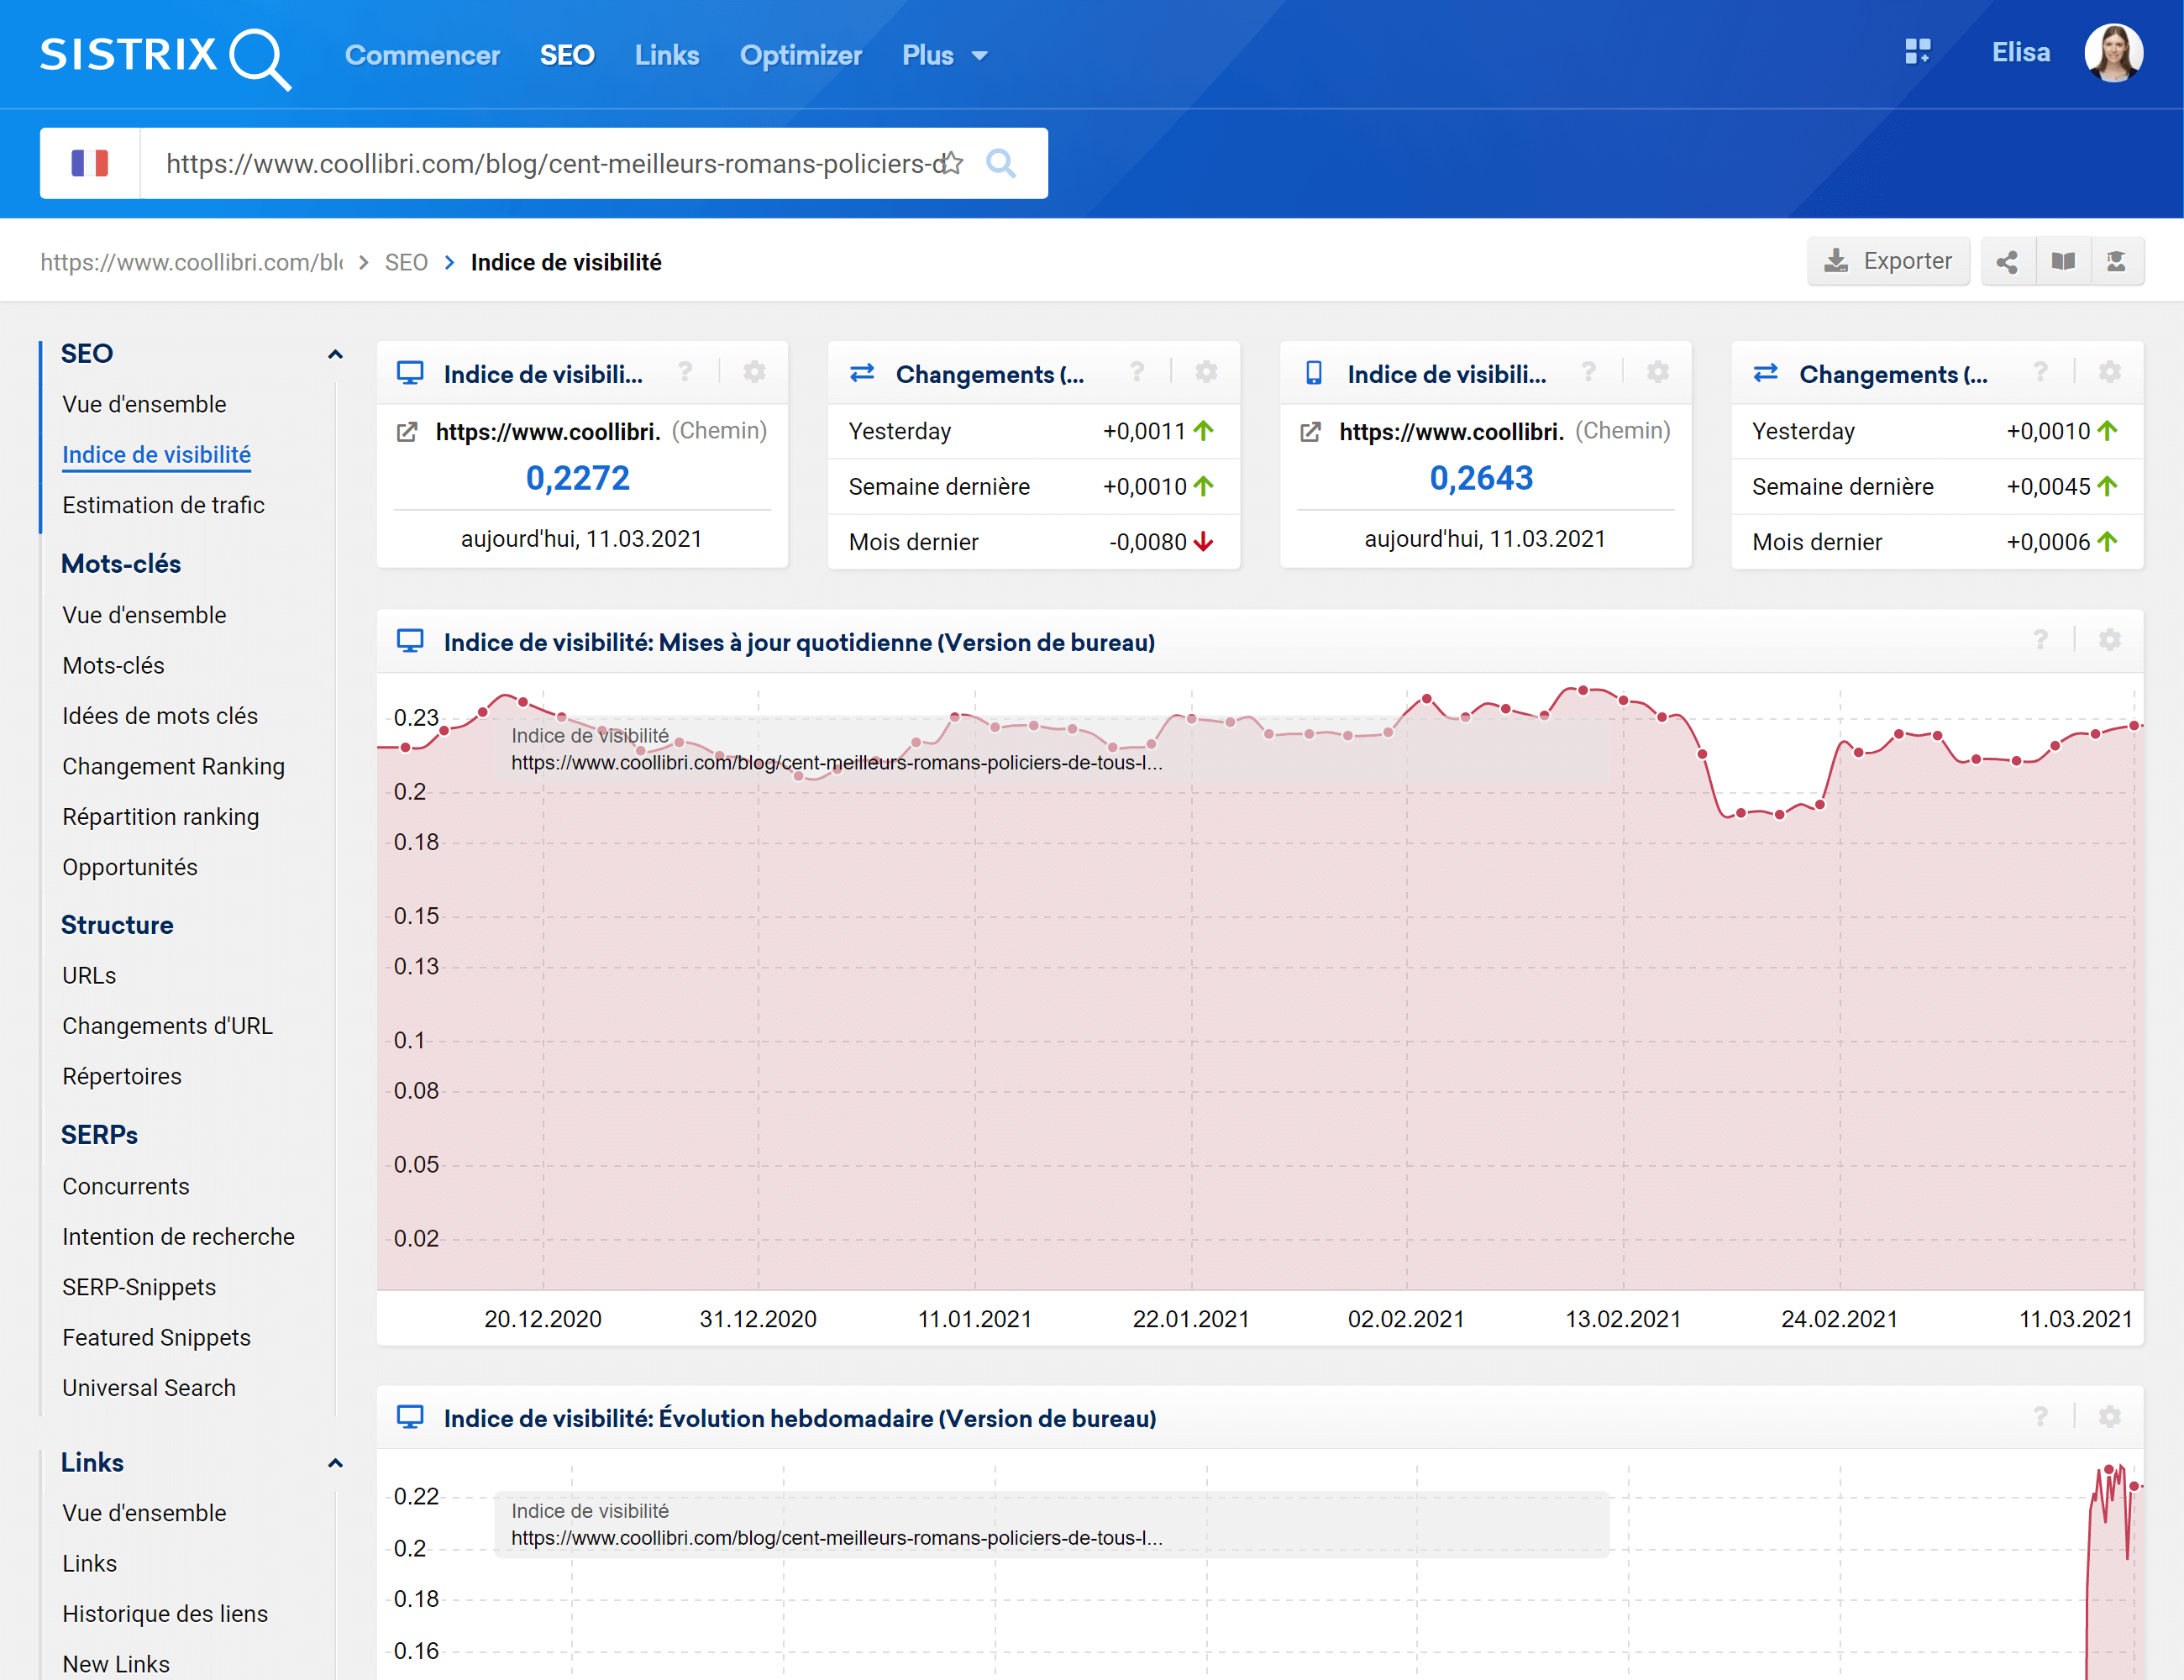Run the search with magnifier icon
Image resolution: width=2184 pixels, height=1680 pixels.
pyautogui.click(x=1001, y=163)
